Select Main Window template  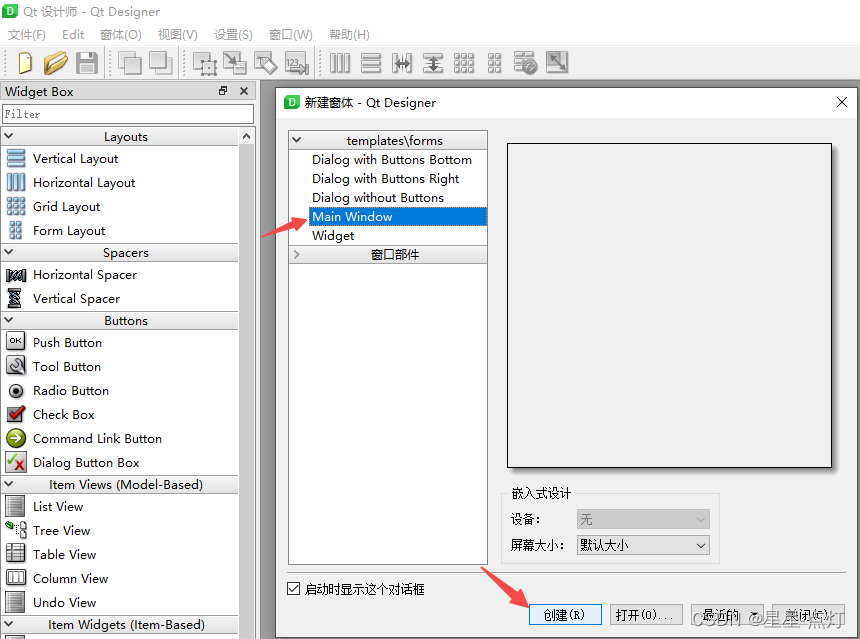[x=398, y=217]
